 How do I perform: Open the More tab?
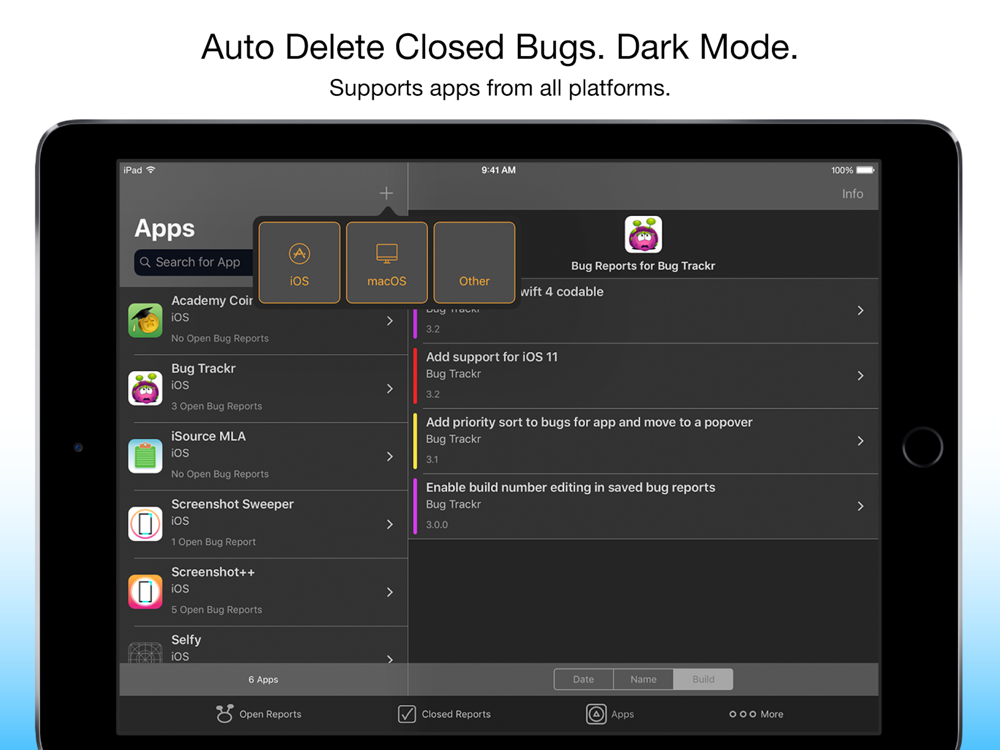click(x=756, y=714)
